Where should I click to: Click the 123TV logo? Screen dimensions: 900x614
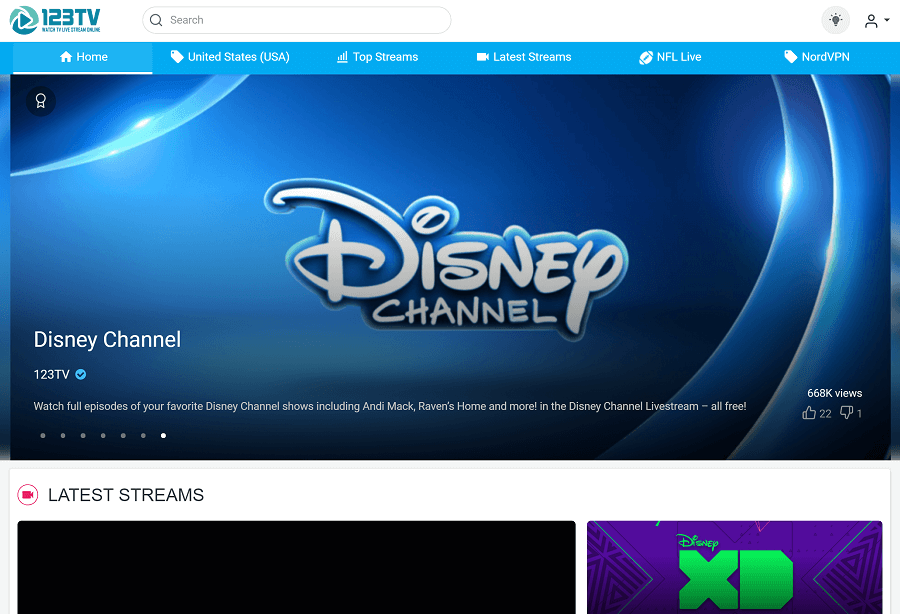pyautogui.click(x=55, y=20)
